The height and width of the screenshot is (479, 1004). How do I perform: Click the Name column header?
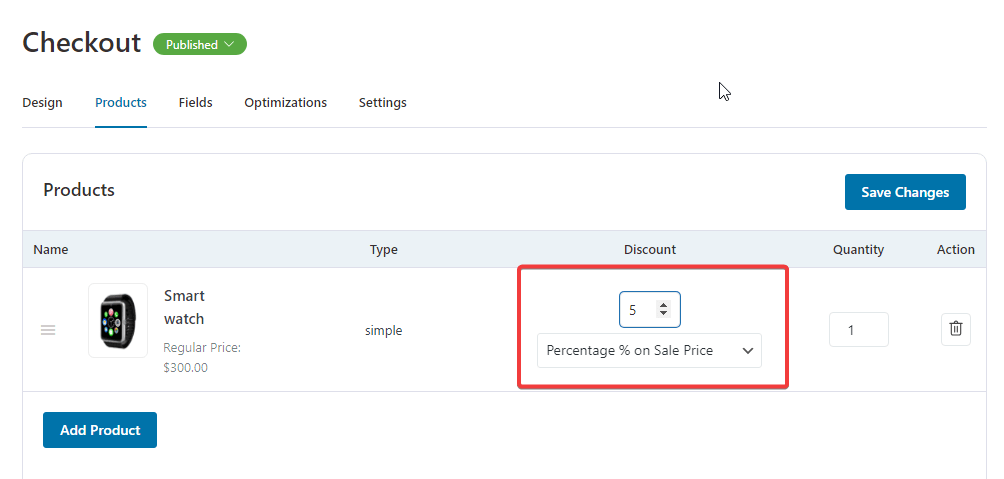point(51,250)
